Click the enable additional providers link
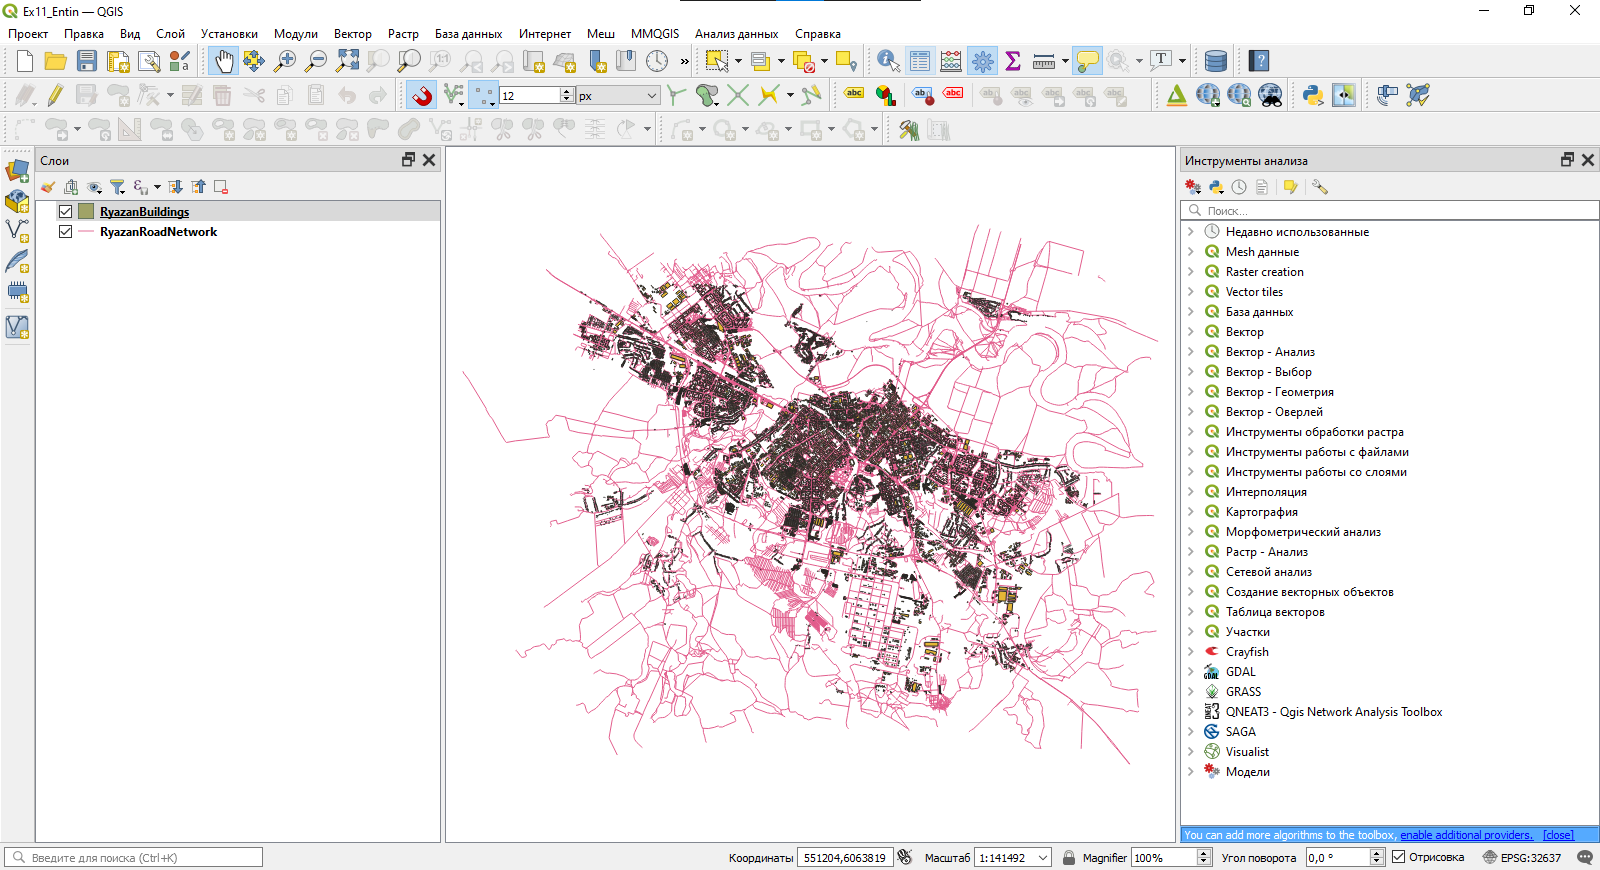Image resolution: width=1600 pixels, height=870 pixels. (1466, 835)
